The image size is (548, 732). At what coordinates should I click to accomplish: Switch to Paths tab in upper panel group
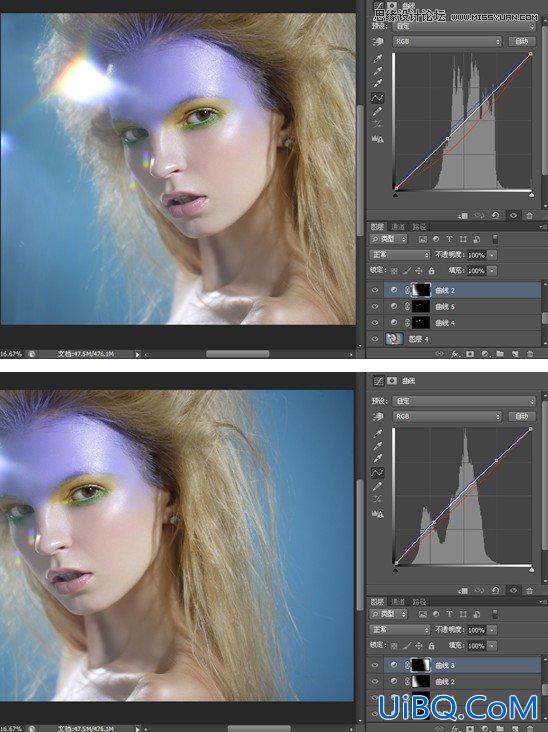[419, 226]
